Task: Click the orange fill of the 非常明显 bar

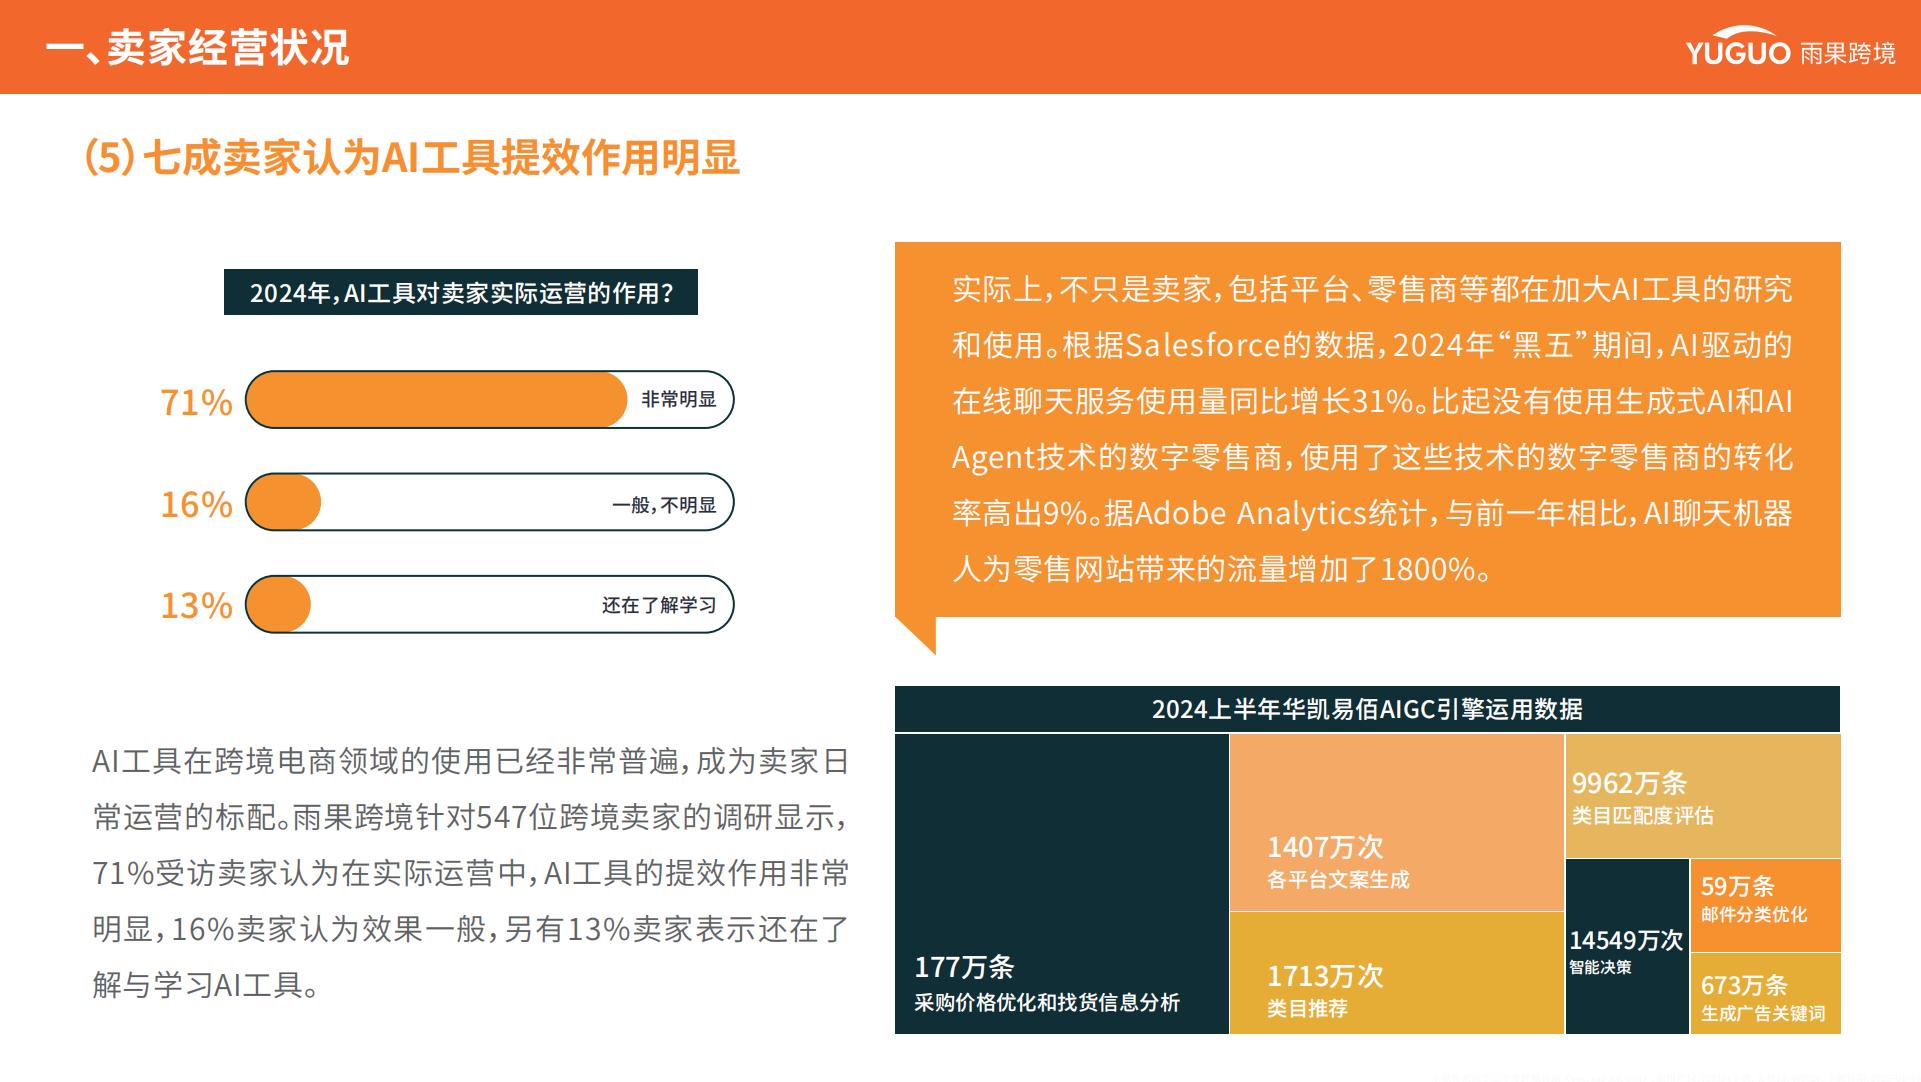Action: tap(437, 400)
